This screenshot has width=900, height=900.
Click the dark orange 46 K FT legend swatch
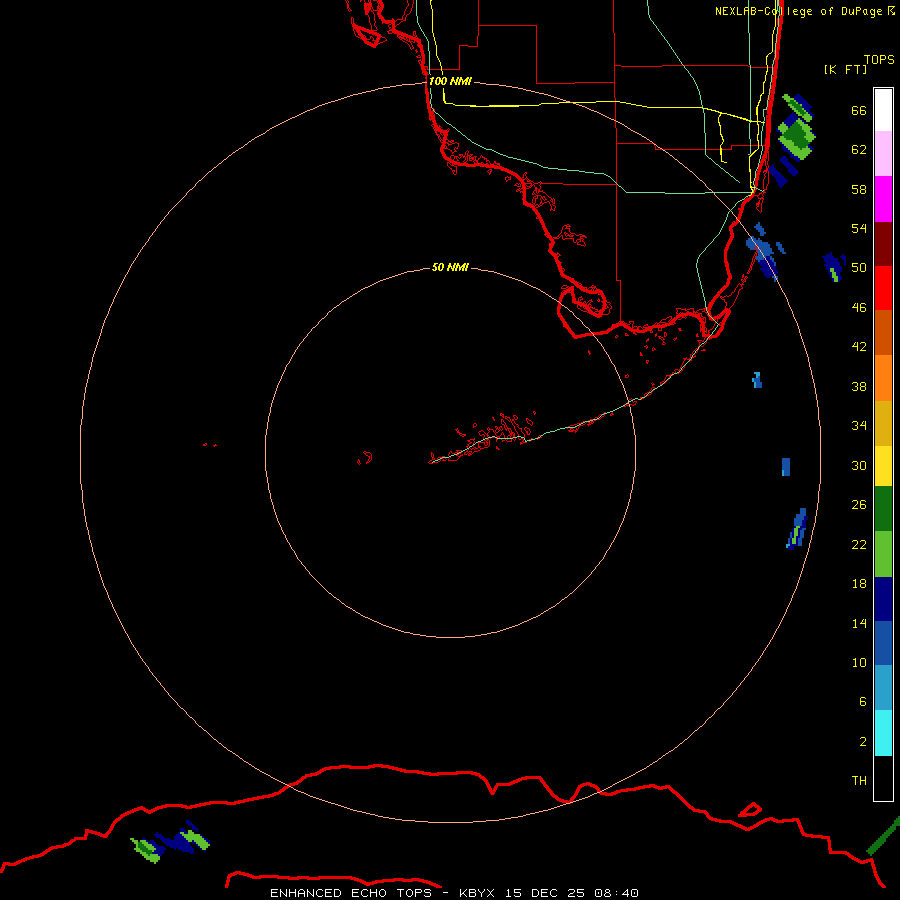tap(883, 332)
